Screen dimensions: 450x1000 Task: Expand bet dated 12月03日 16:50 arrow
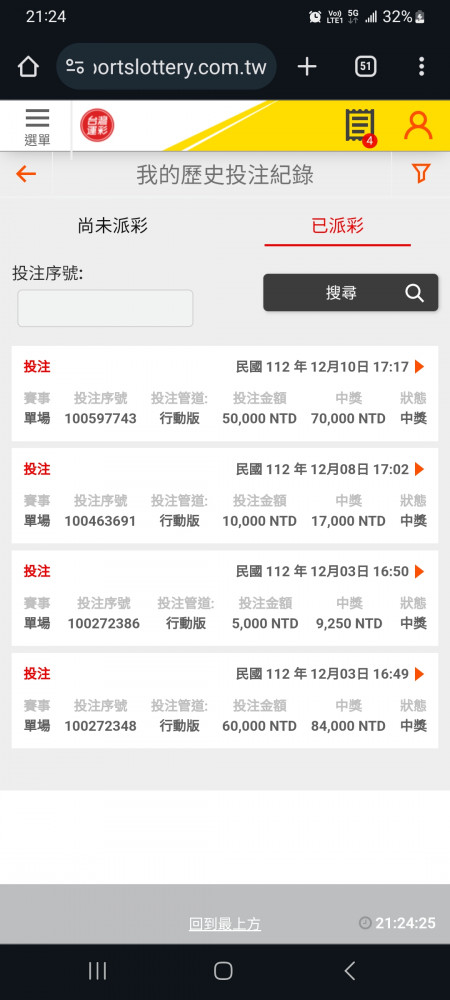click(x=419, y=571)
